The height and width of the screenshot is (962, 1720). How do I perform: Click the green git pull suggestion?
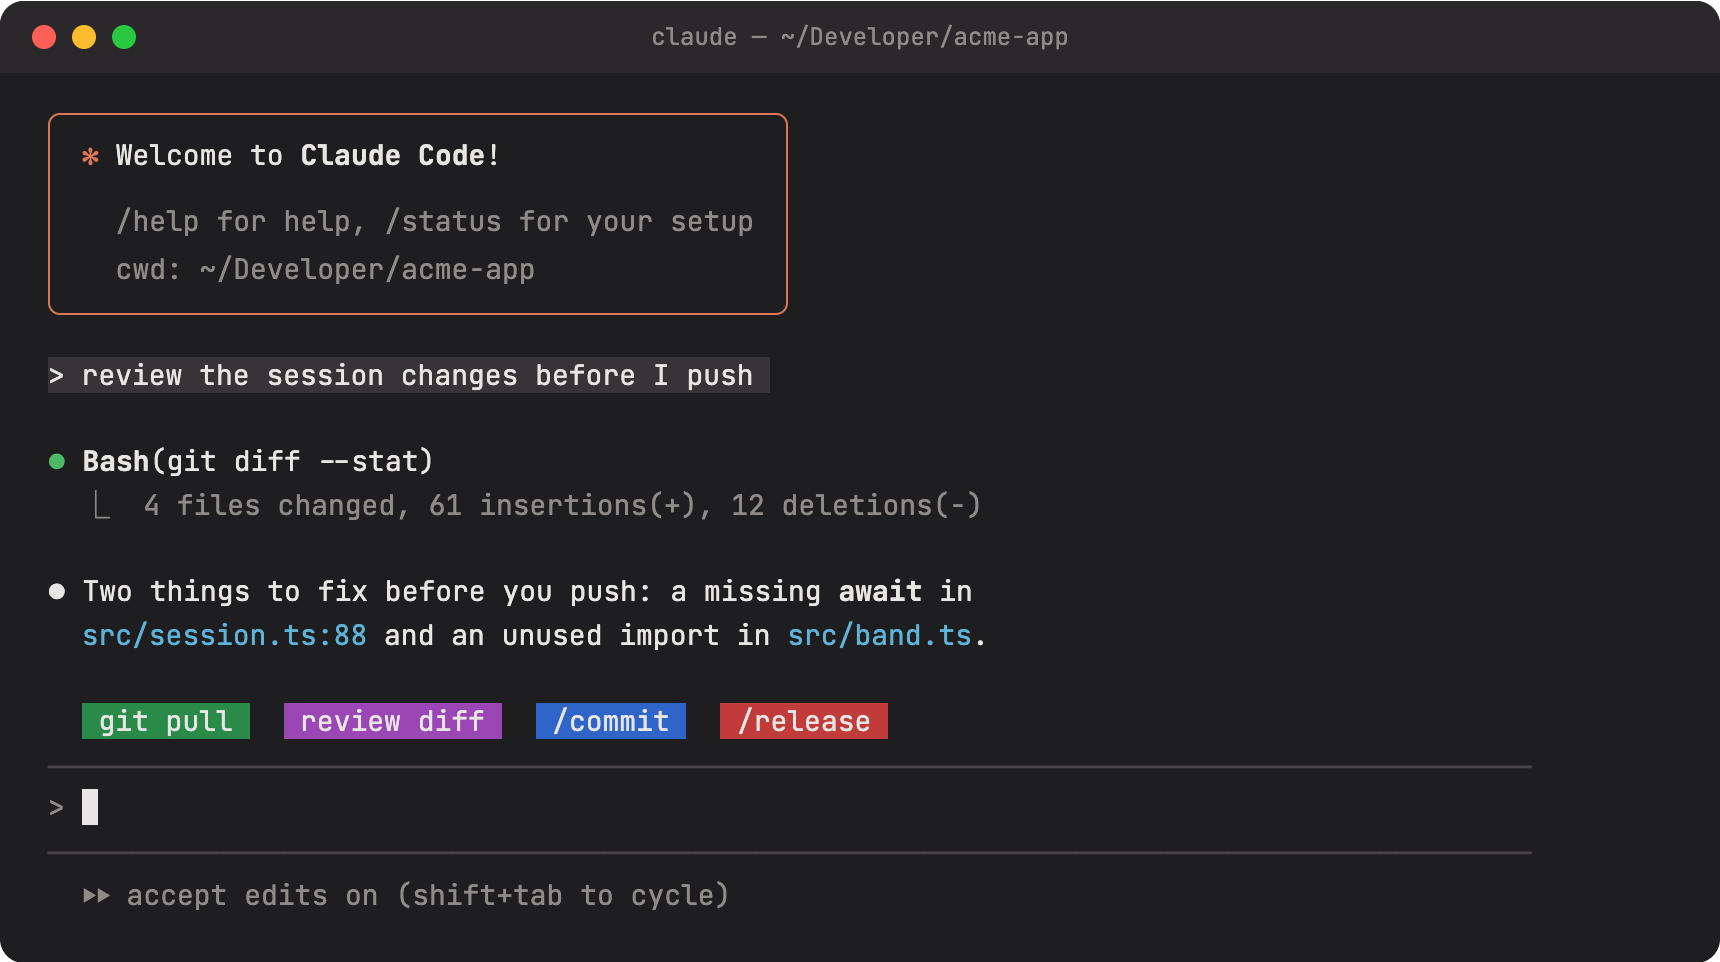coord(166,721)
